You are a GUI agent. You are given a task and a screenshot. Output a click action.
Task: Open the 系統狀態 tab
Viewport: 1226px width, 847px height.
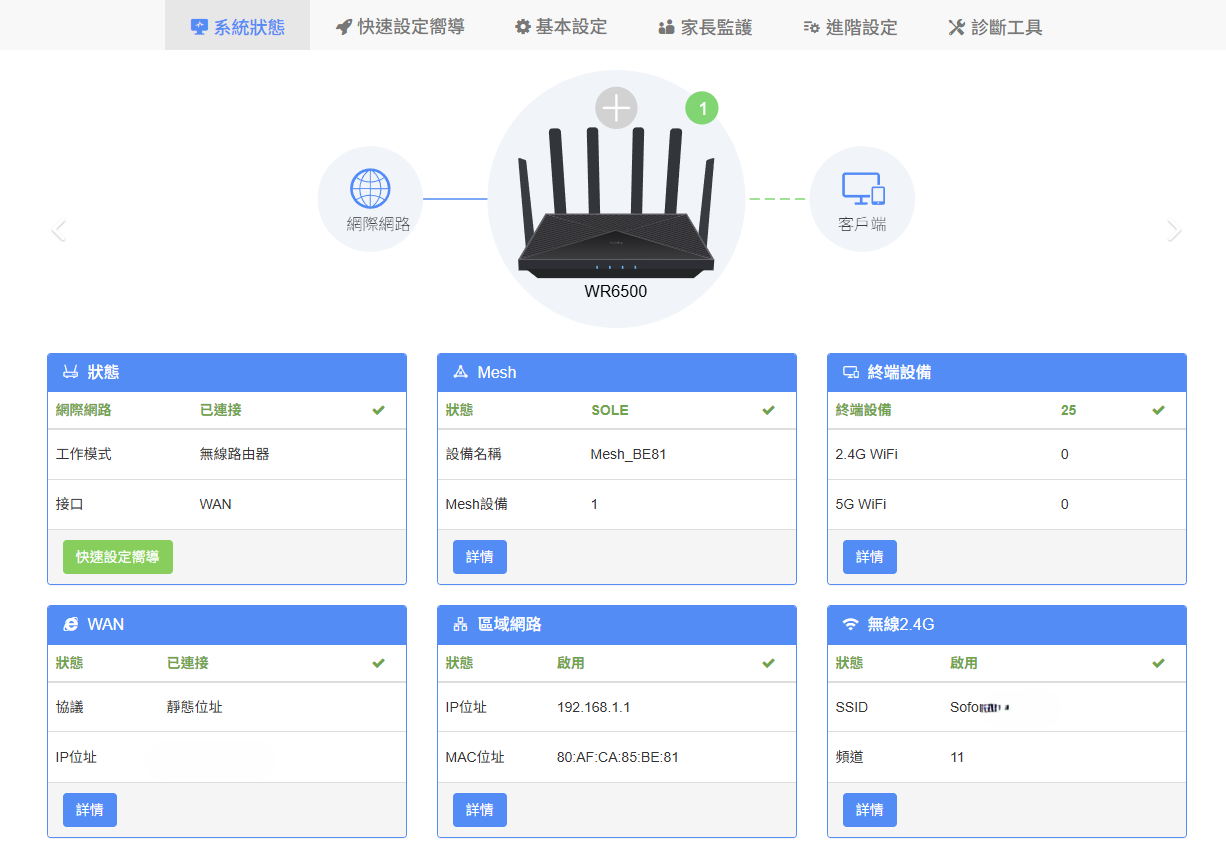238,27
